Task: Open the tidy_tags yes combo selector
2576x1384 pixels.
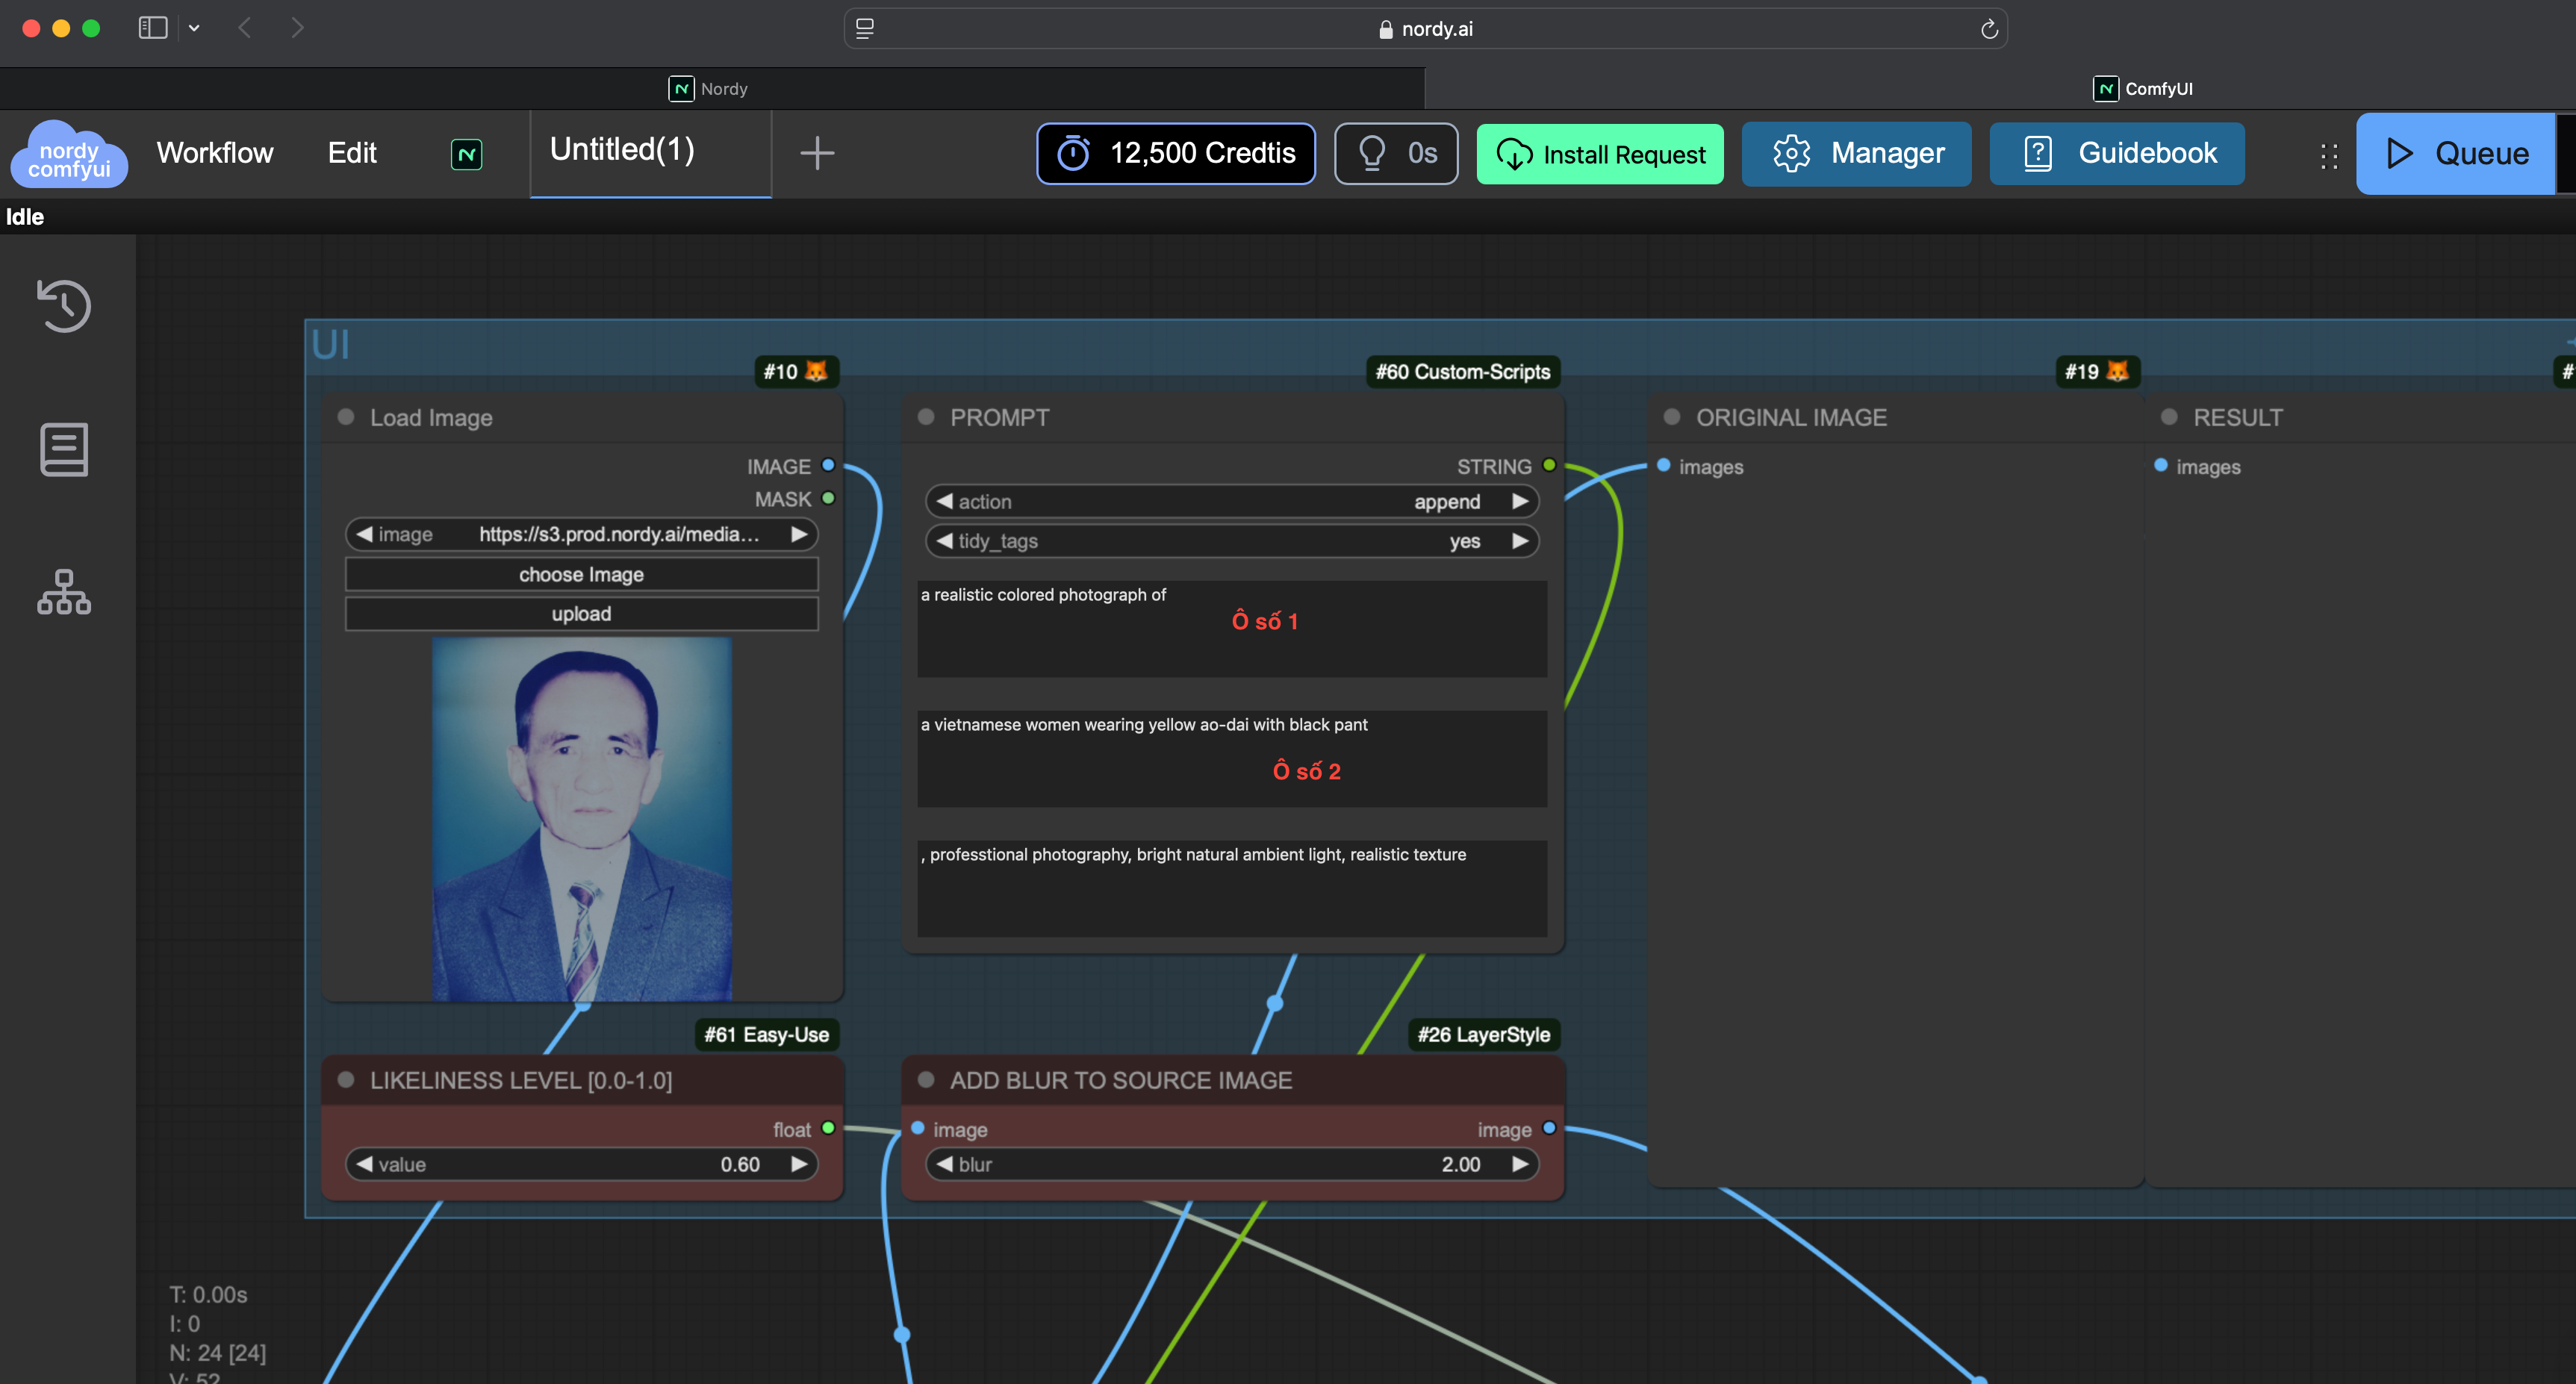Action: [x=1231, y=541]
